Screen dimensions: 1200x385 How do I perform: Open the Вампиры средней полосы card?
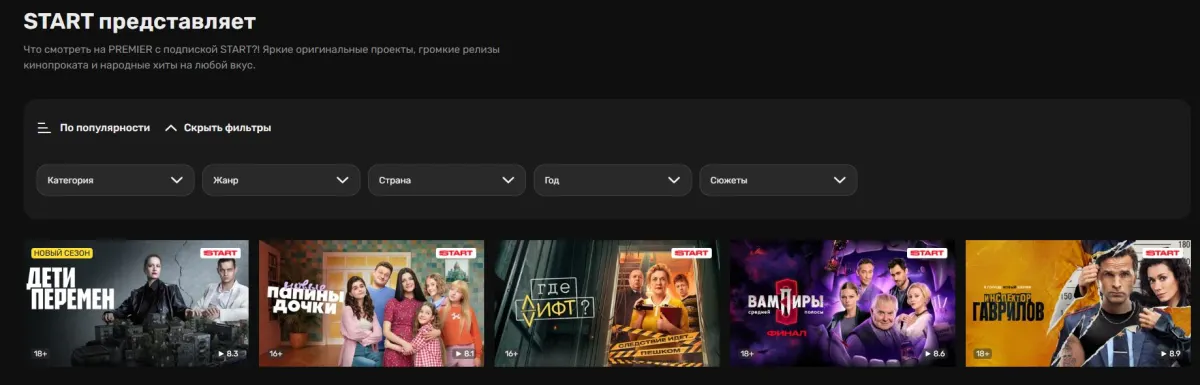pyautogui.click(x=842, y=303)
